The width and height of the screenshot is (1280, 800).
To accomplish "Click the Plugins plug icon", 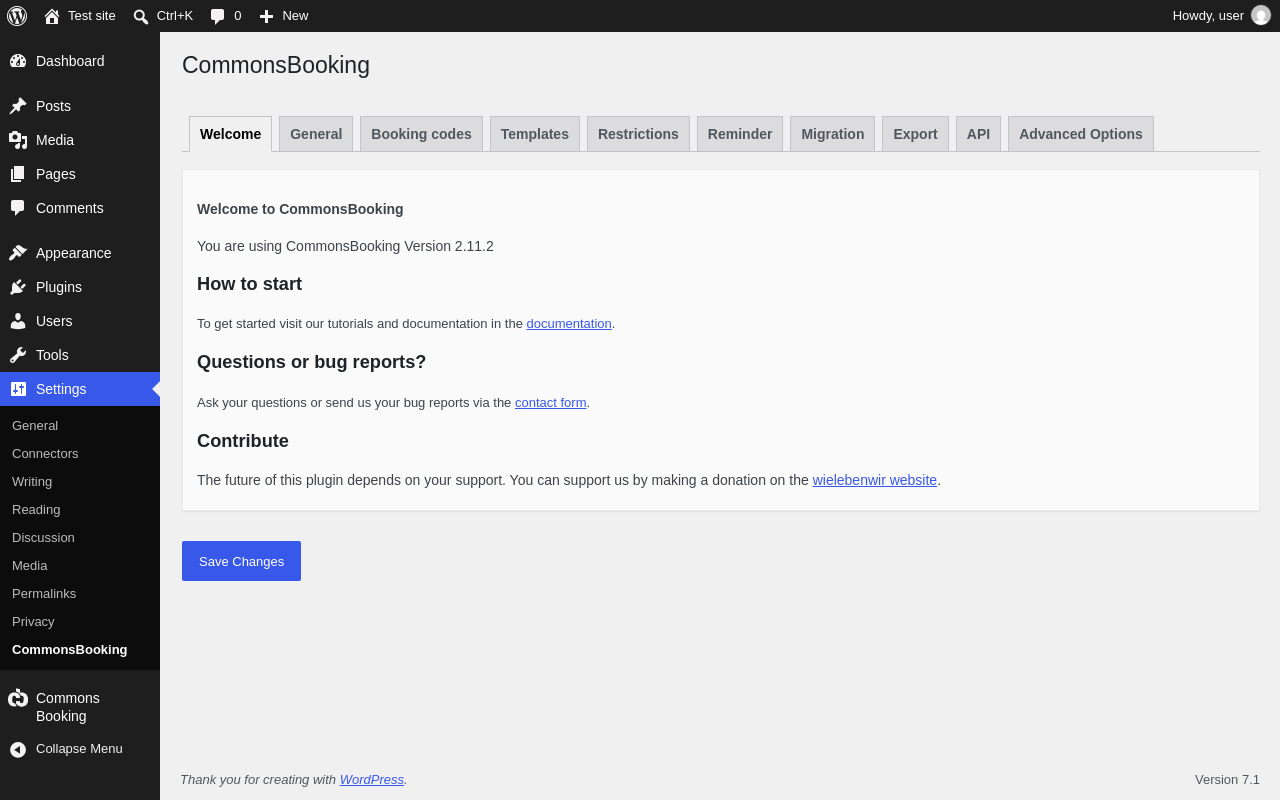I will click(x=18, y=287).
